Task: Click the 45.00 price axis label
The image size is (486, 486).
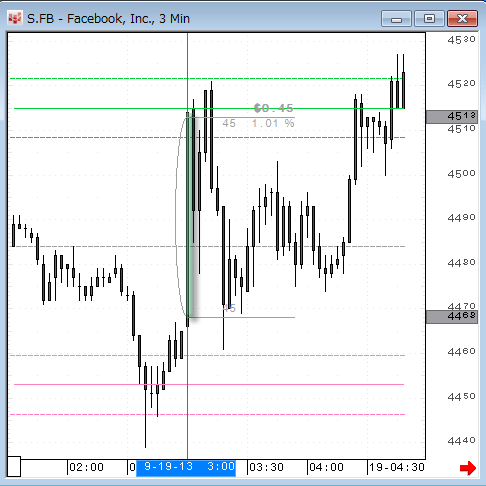Action: pos(461,174)
